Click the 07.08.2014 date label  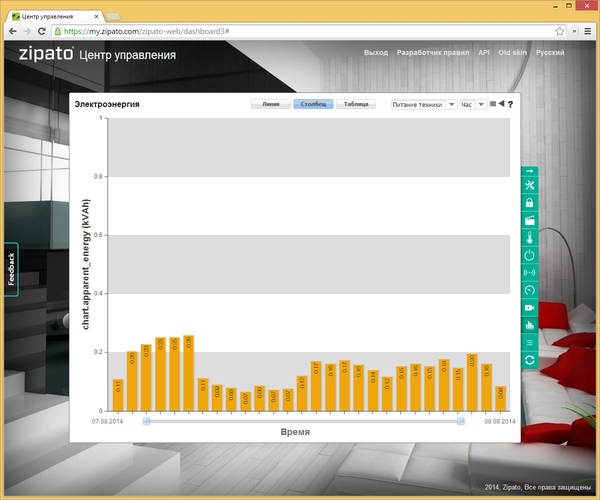point(108,422)
